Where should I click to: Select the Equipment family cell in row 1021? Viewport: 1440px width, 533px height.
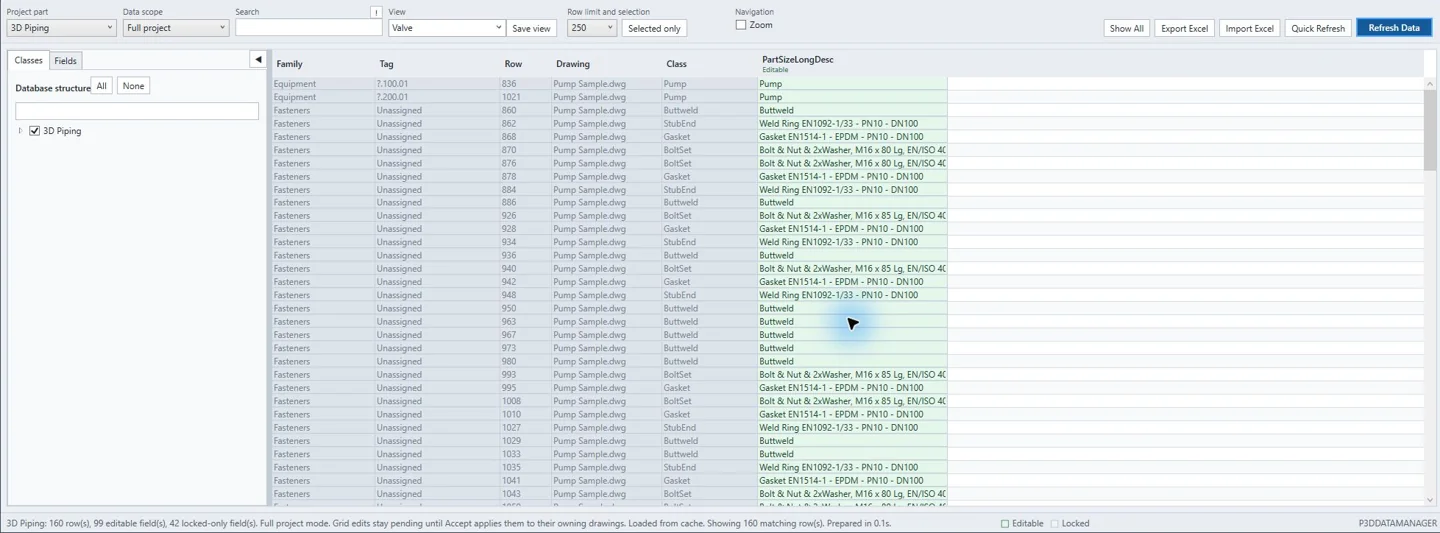point(323,97)
